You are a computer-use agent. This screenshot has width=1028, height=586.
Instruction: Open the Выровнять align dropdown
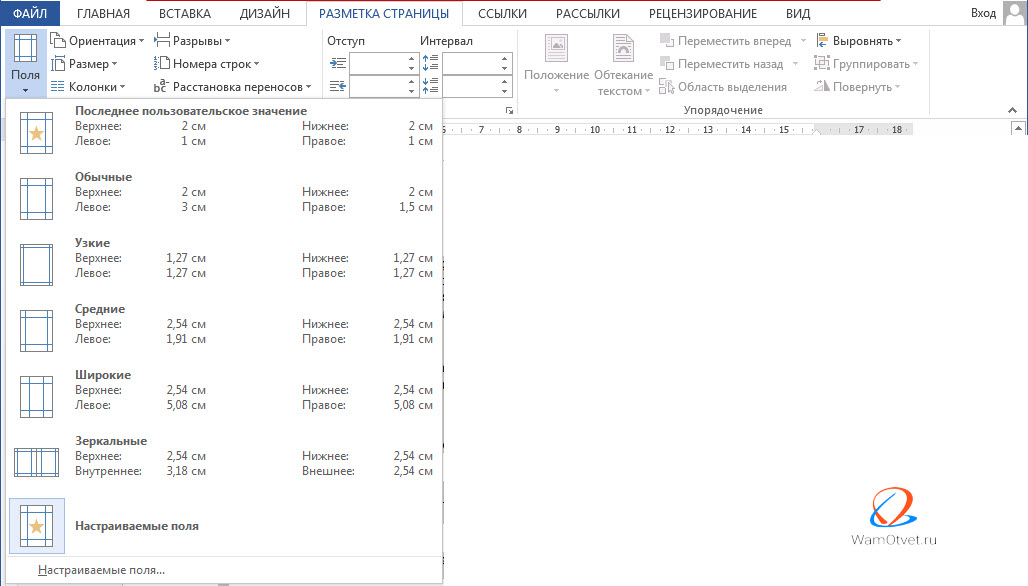(860, 41)
